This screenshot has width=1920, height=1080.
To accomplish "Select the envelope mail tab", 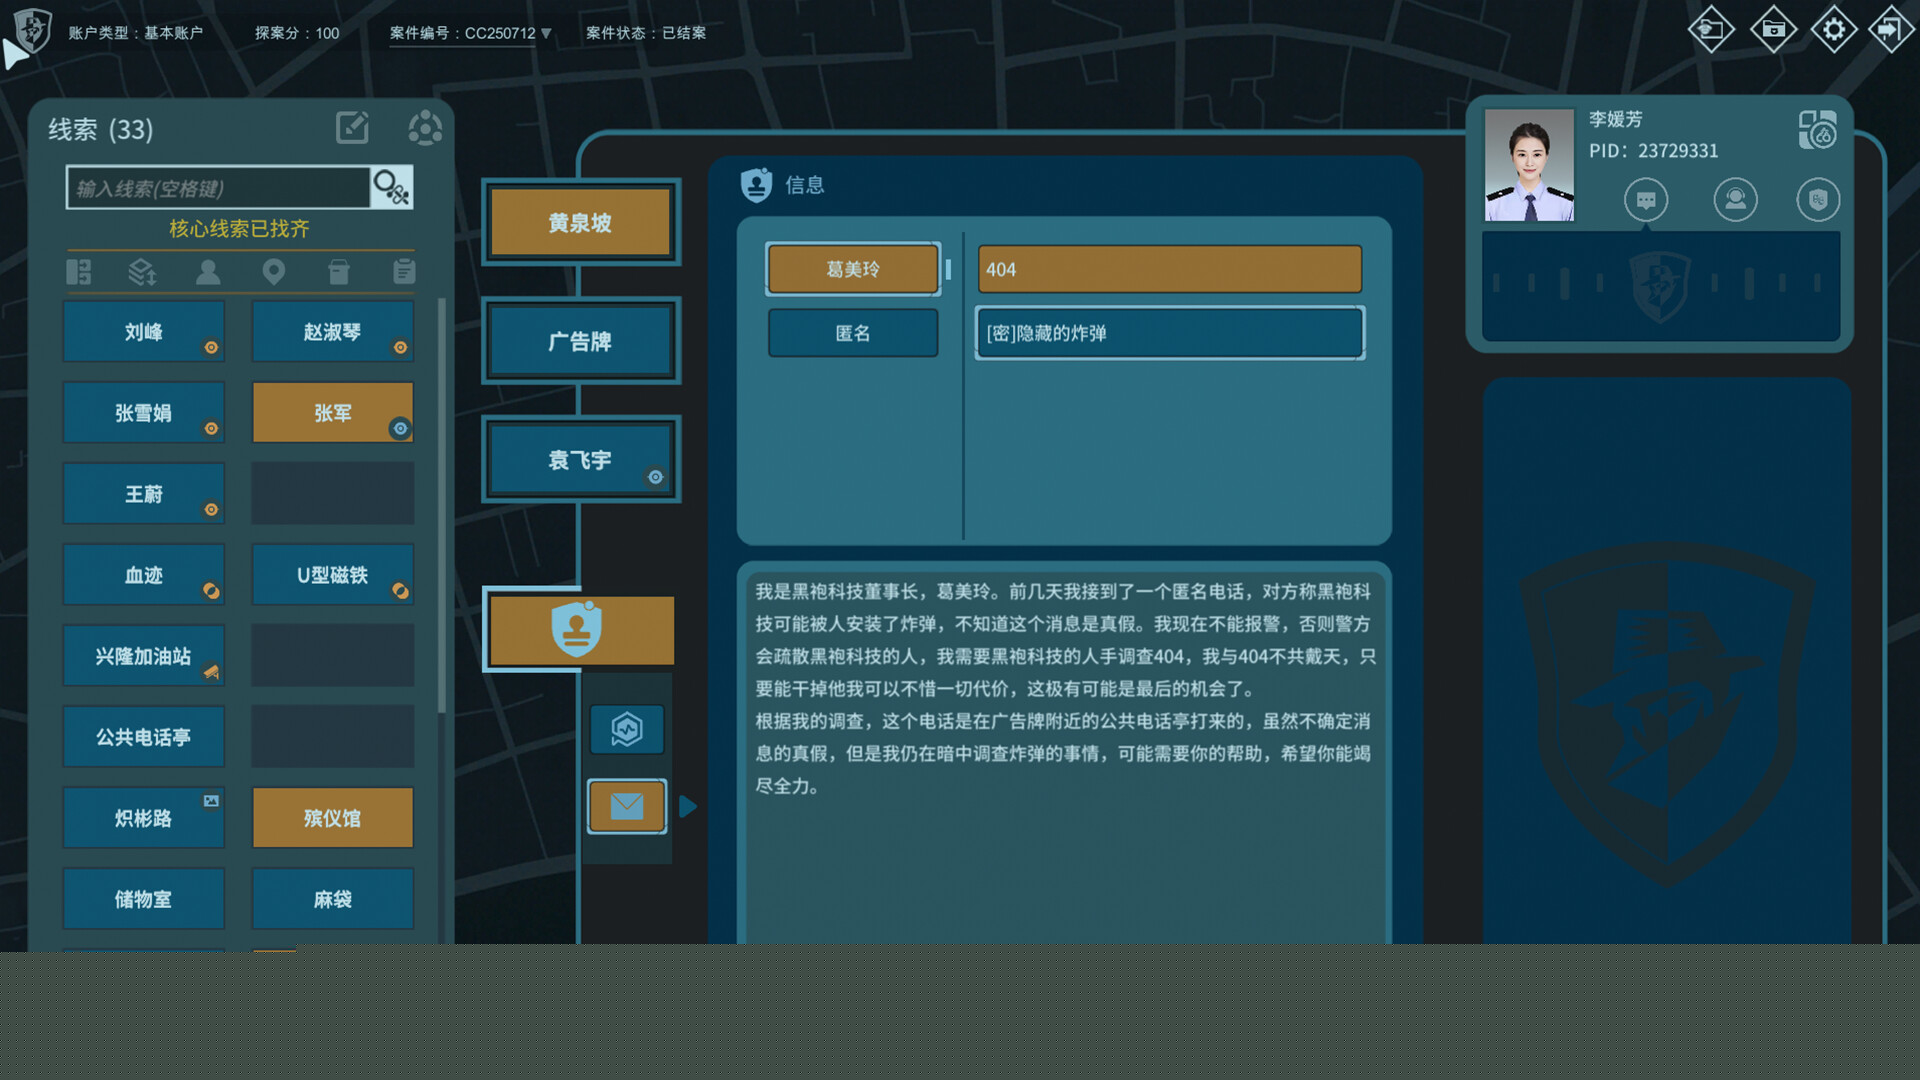I will point(627,806).
